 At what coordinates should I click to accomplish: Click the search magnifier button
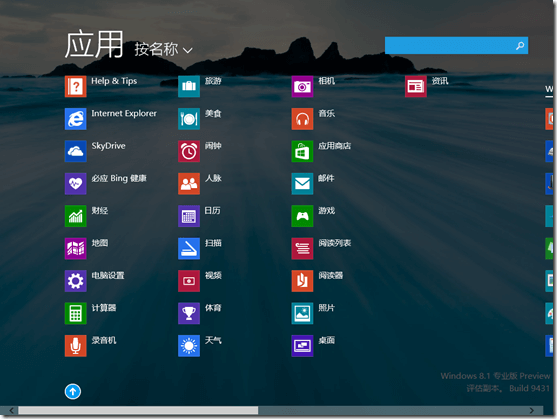click(x=520, y=45)
